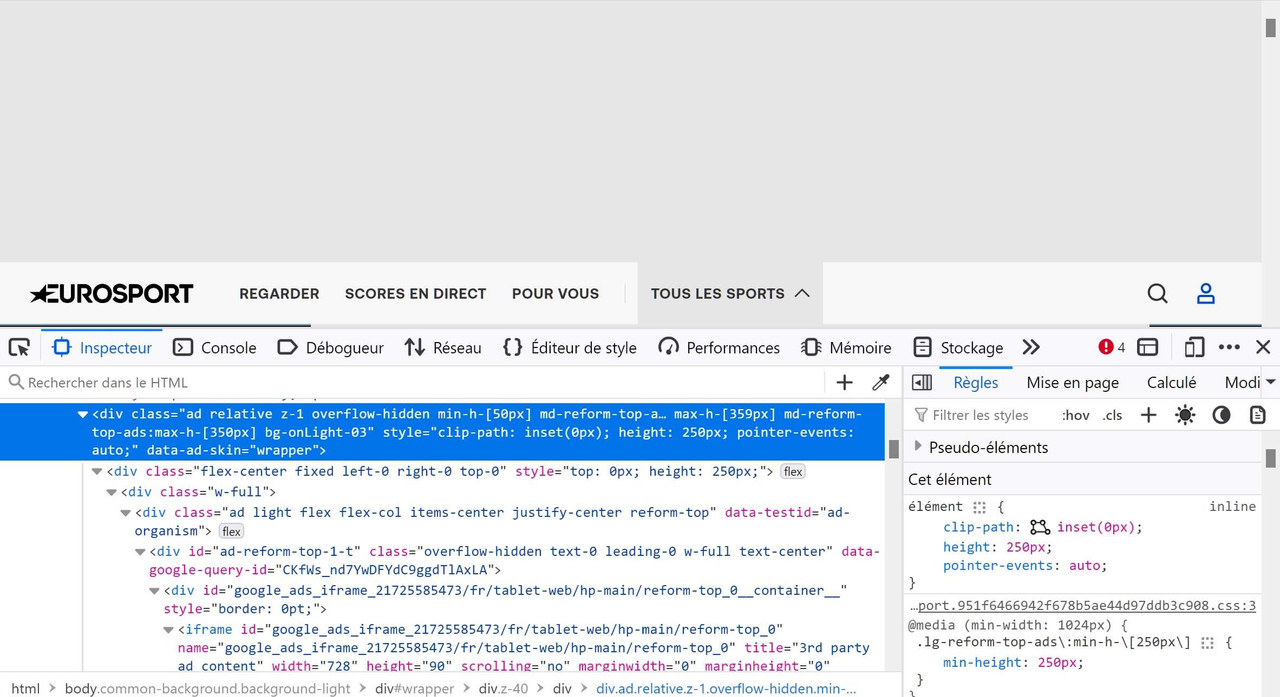1280x697 pixels.
Task: Switch to the Réseau tab
Action: pos(443,347)
